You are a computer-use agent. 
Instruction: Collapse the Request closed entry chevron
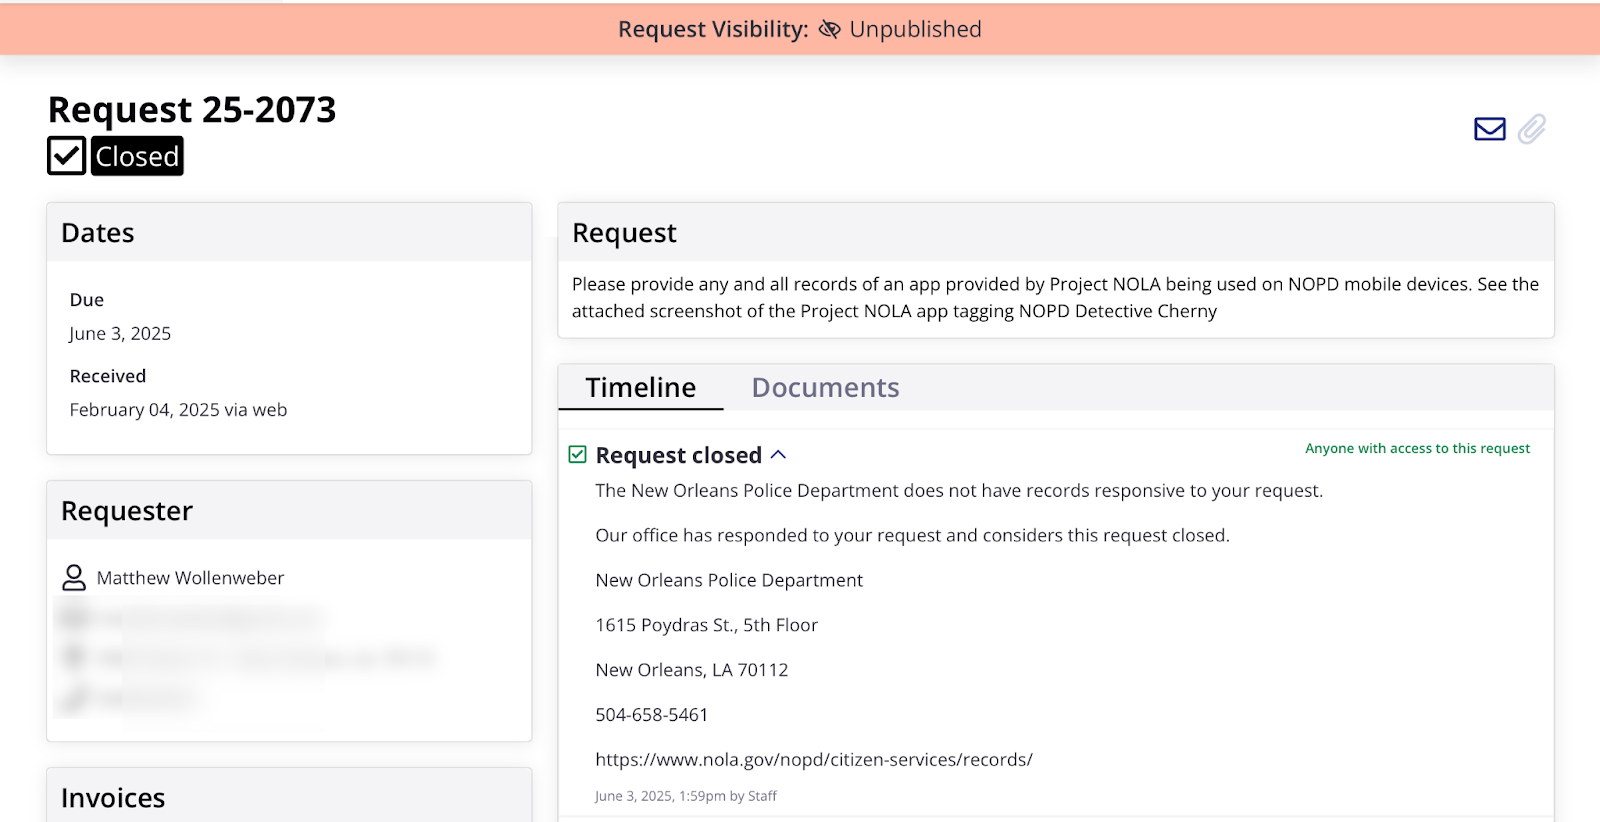(778, 455)
